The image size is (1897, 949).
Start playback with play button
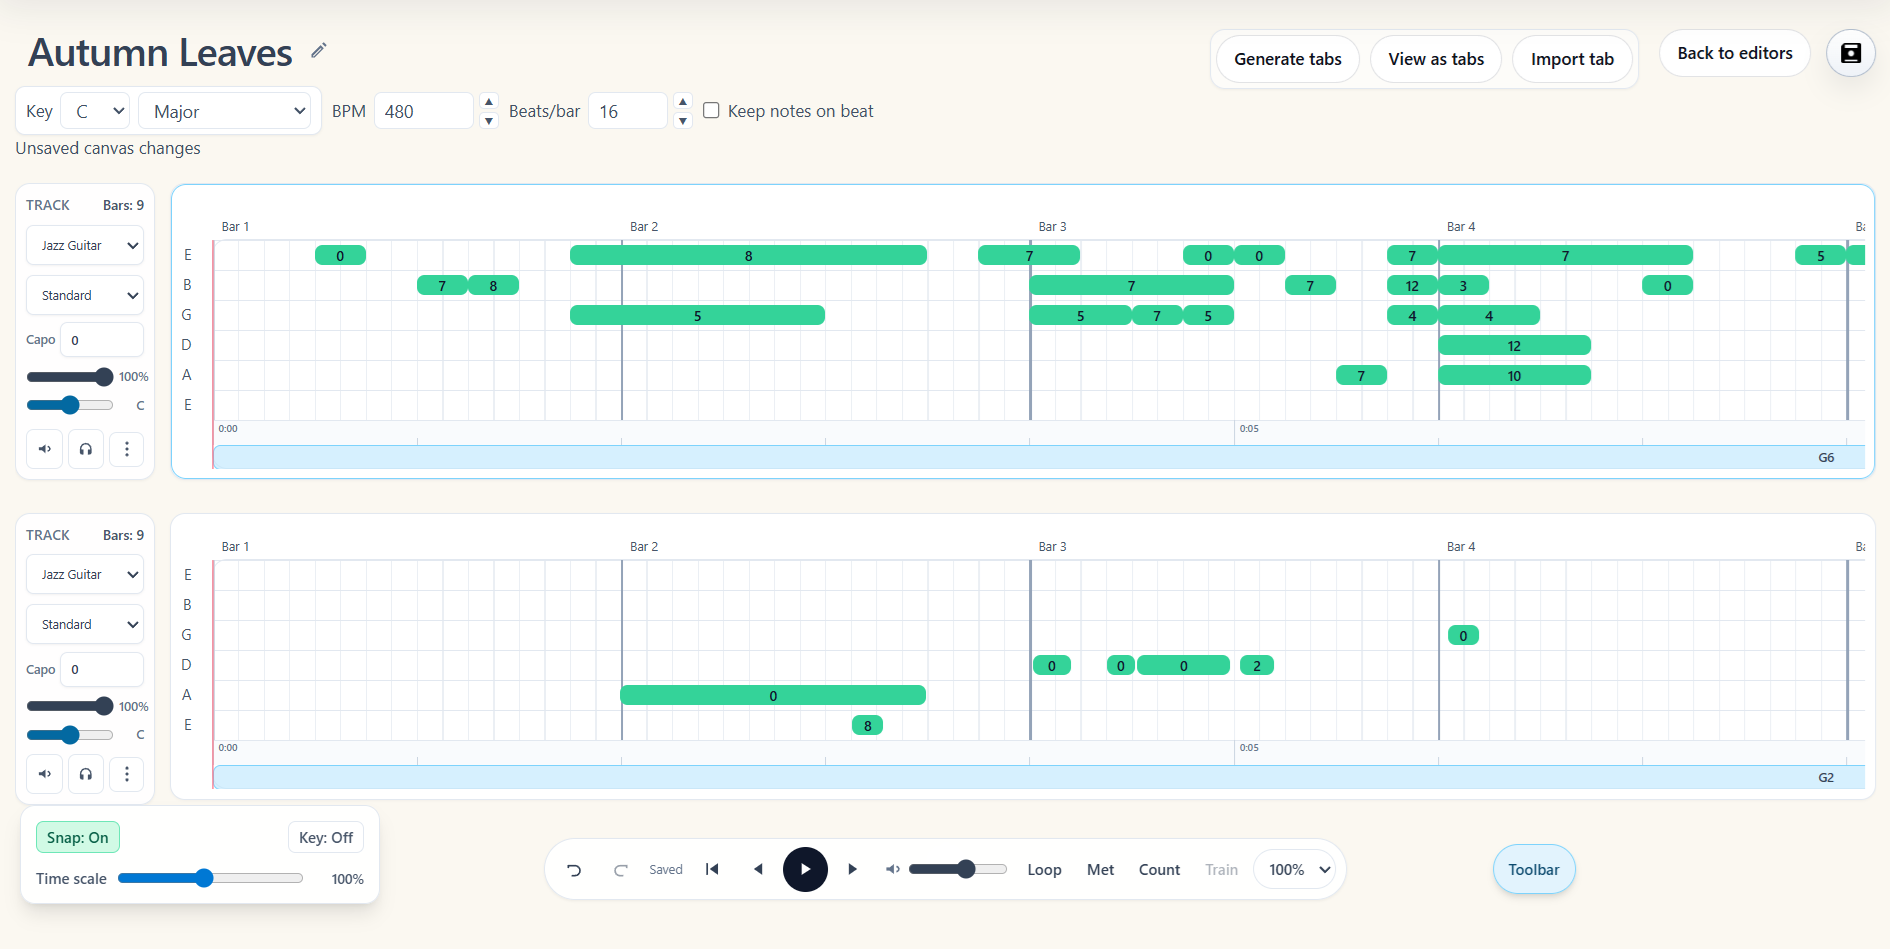coord(805,869)
